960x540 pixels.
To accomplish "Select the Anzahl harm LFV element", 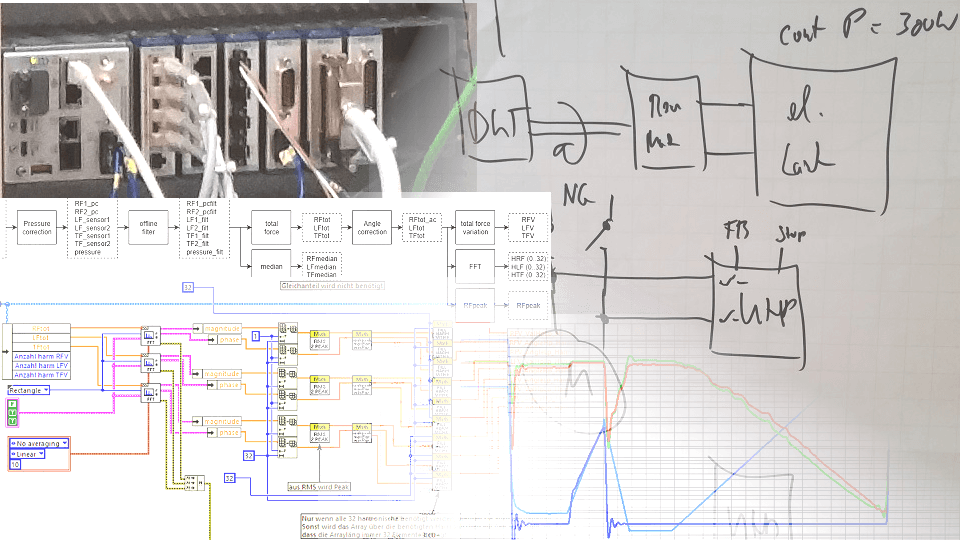I will coord(41,366).
